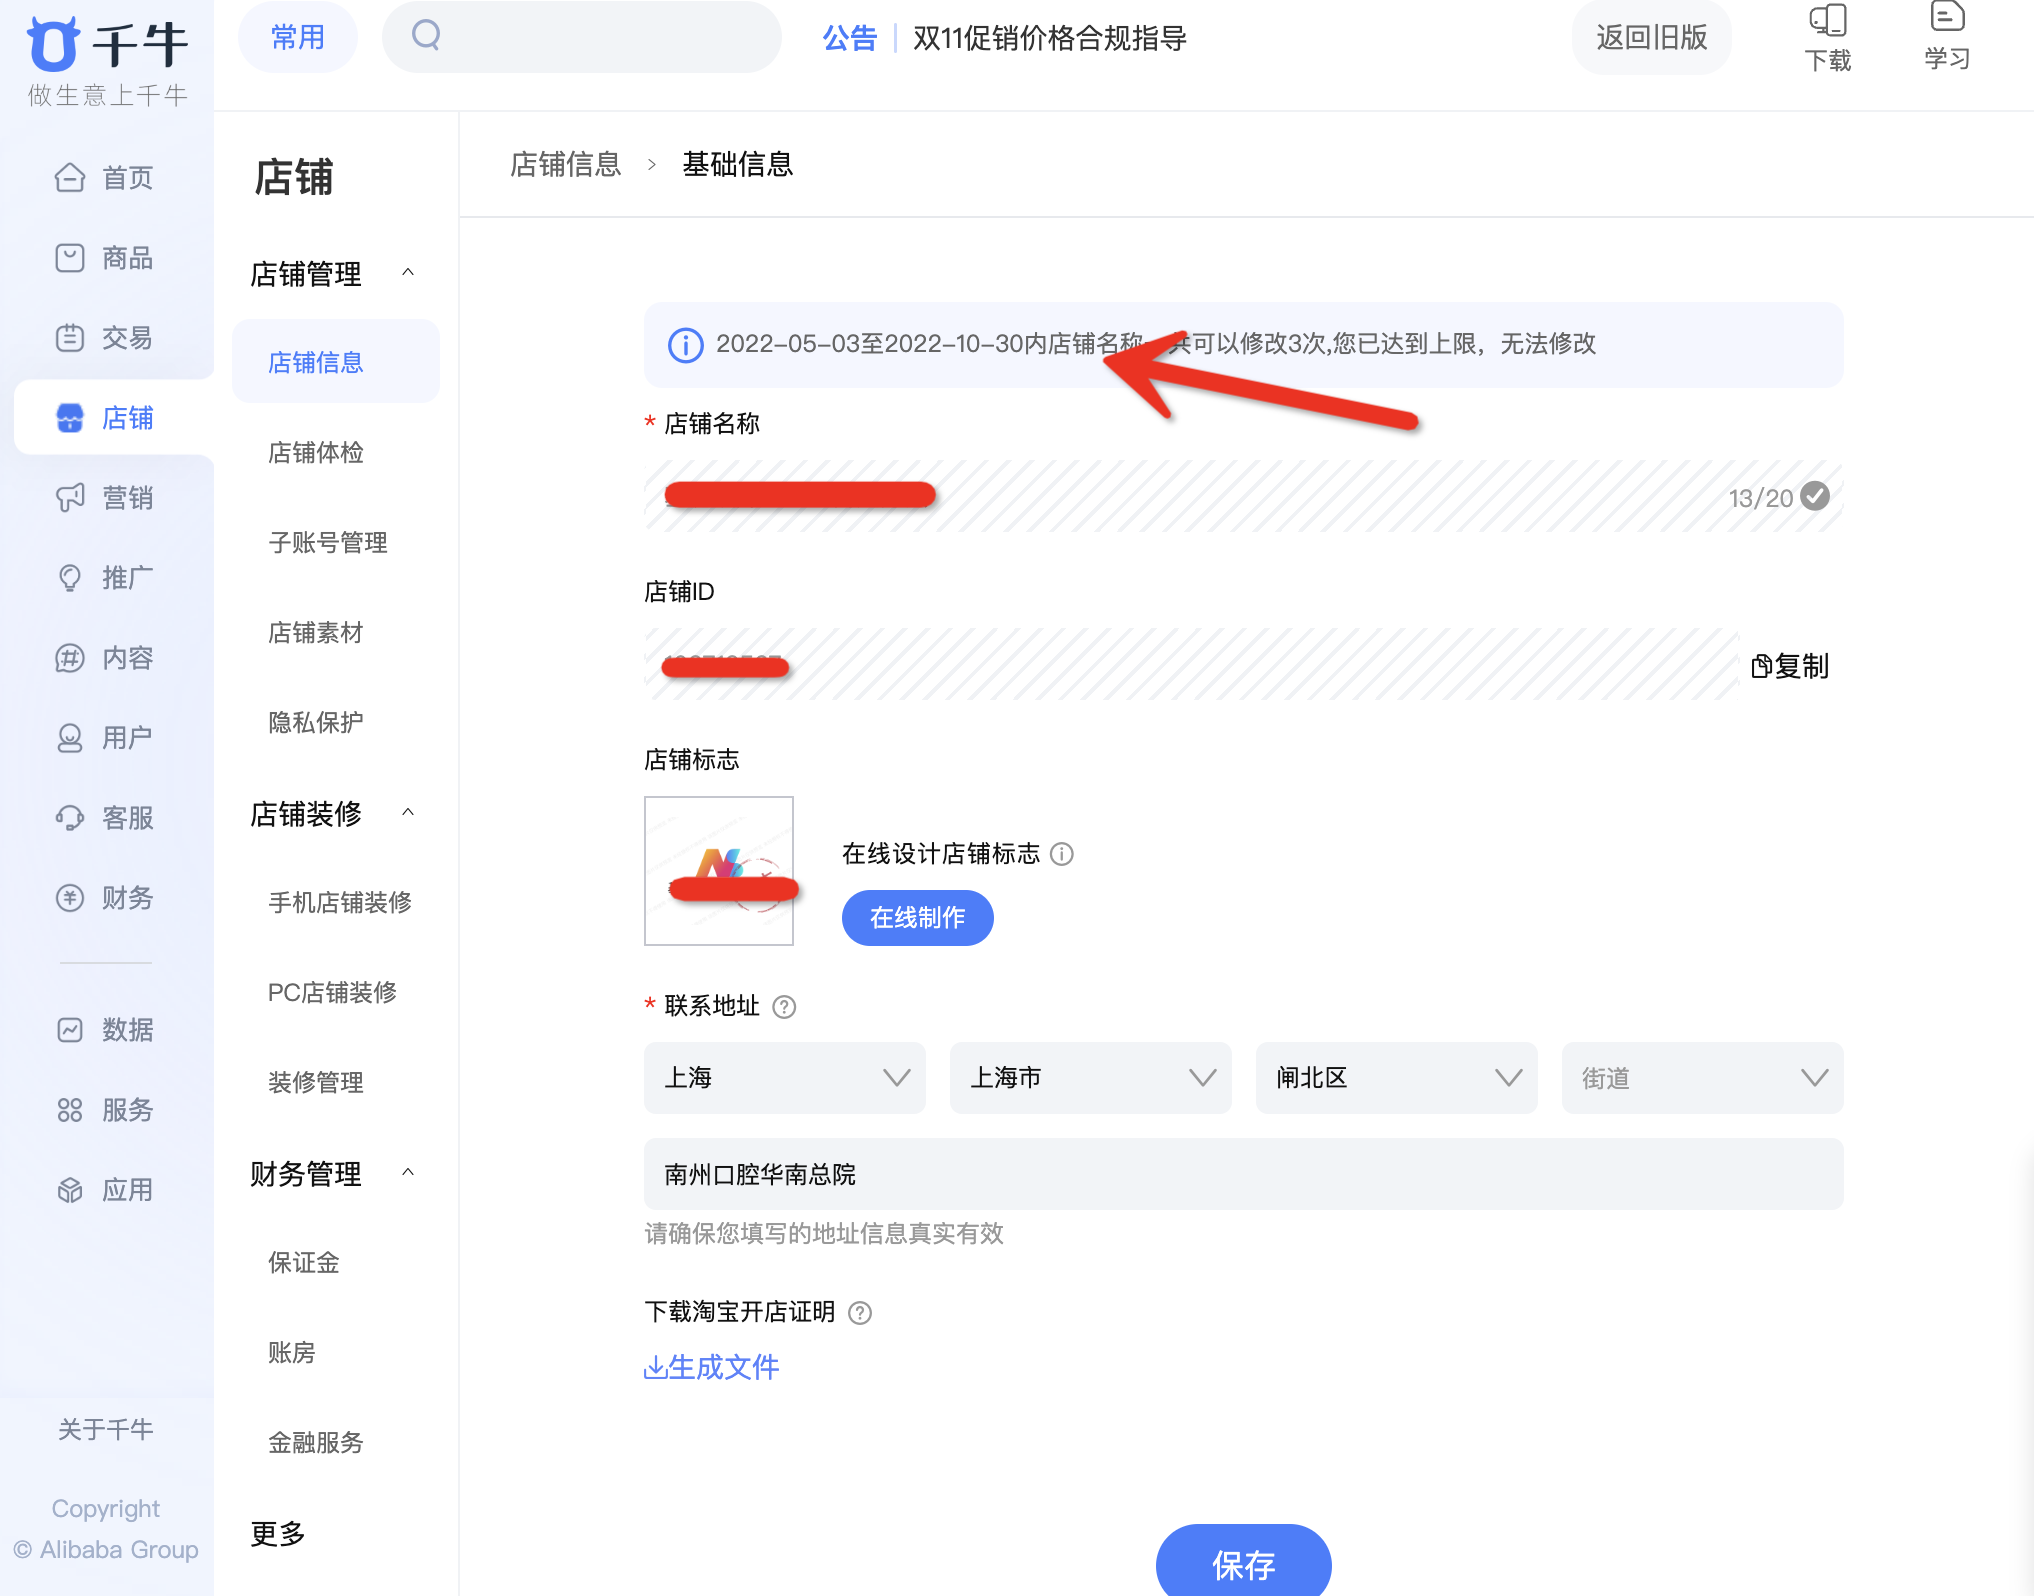
Task: Click the 公告 label
Action: tap(850, 38)
